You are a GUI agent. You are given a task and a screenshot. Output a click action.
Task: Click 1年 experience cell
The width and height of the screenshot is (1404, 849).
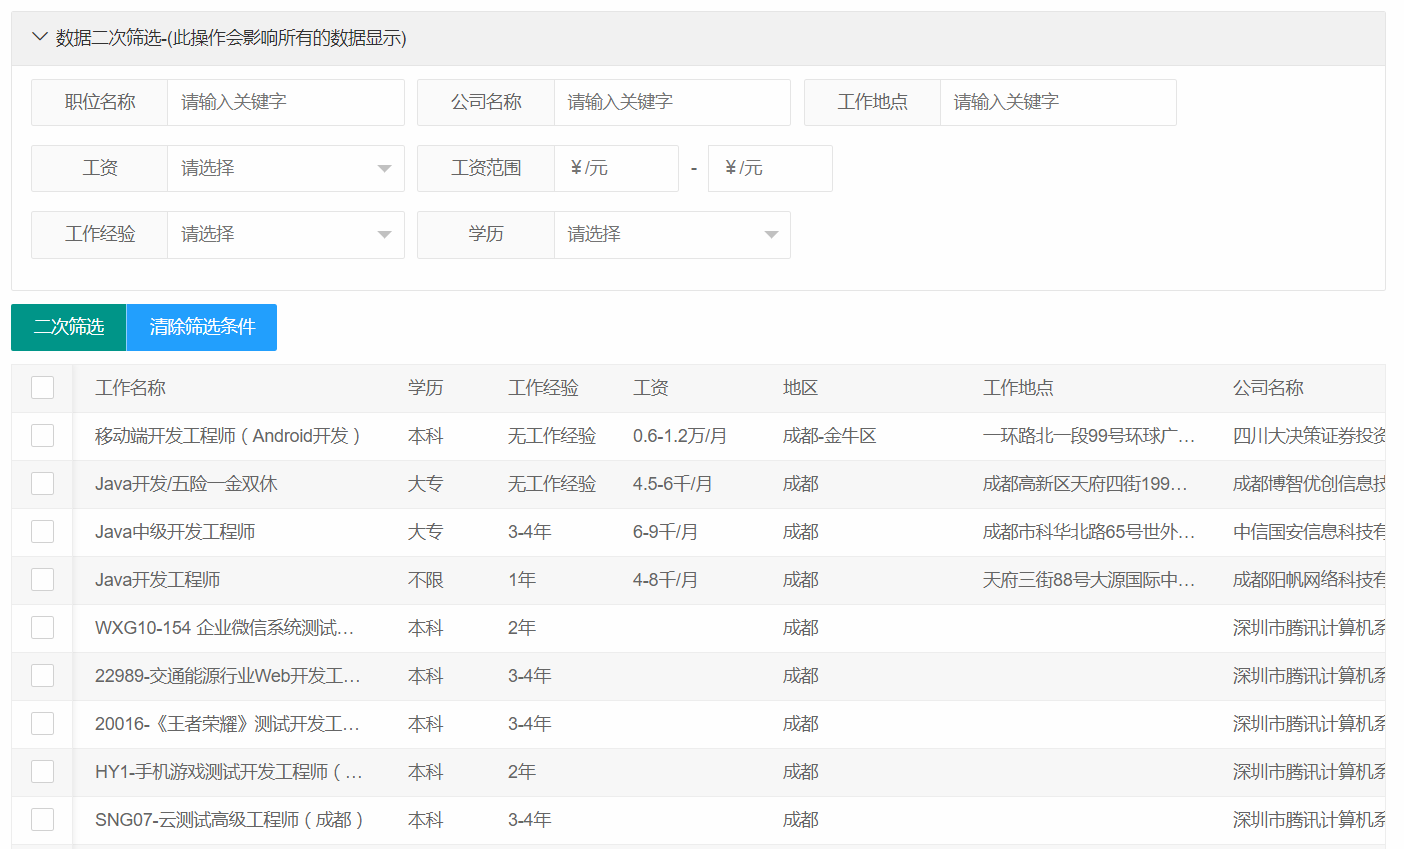522,580
